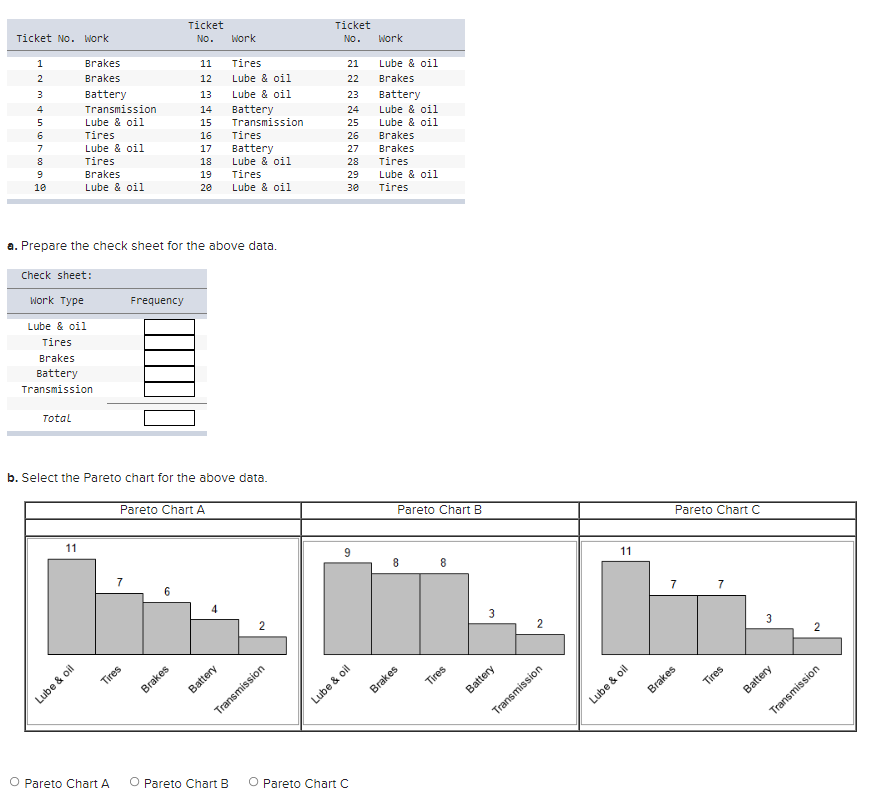Screen dimensions: 891x802
Task: Click the tallest bar labeled 11 in Chart A
Action: pos(72,606)
